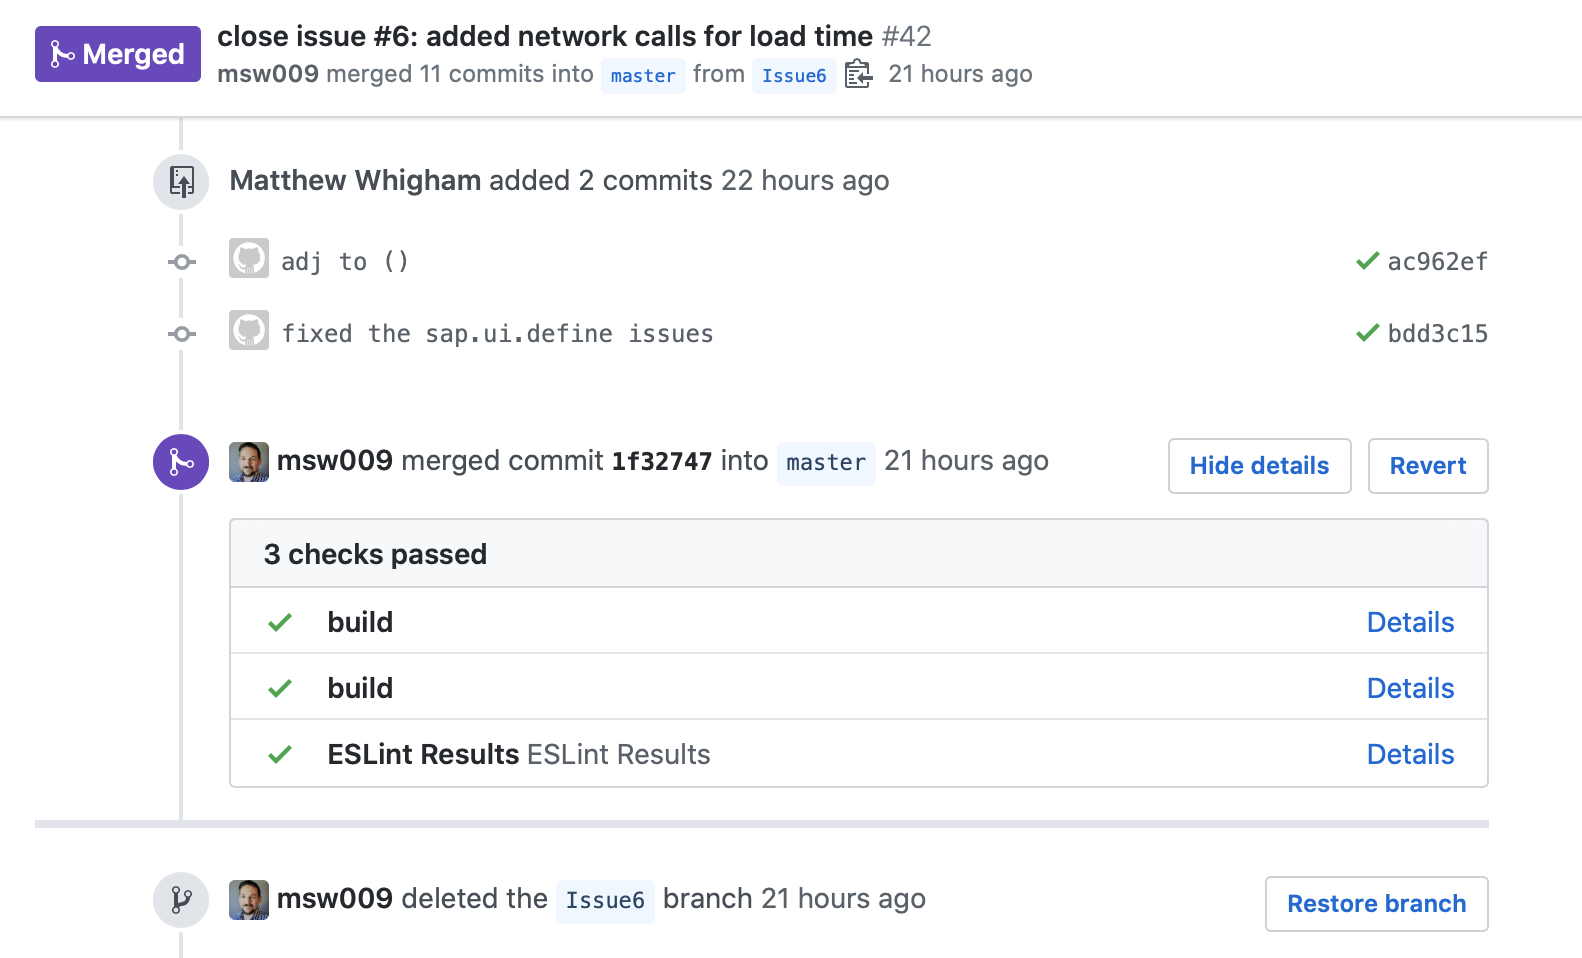Click the branch deleted icon on timeline

[181, 900]
